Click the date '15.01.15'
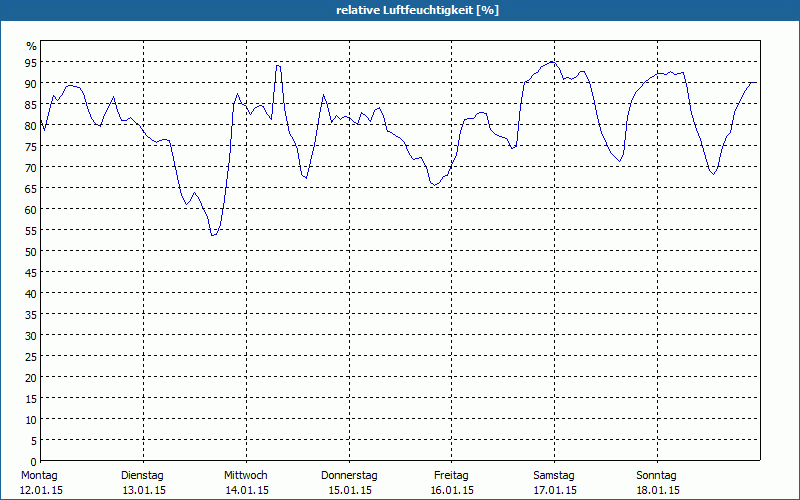The height and width of the screenshot is (500, 800). coord(350,490)
